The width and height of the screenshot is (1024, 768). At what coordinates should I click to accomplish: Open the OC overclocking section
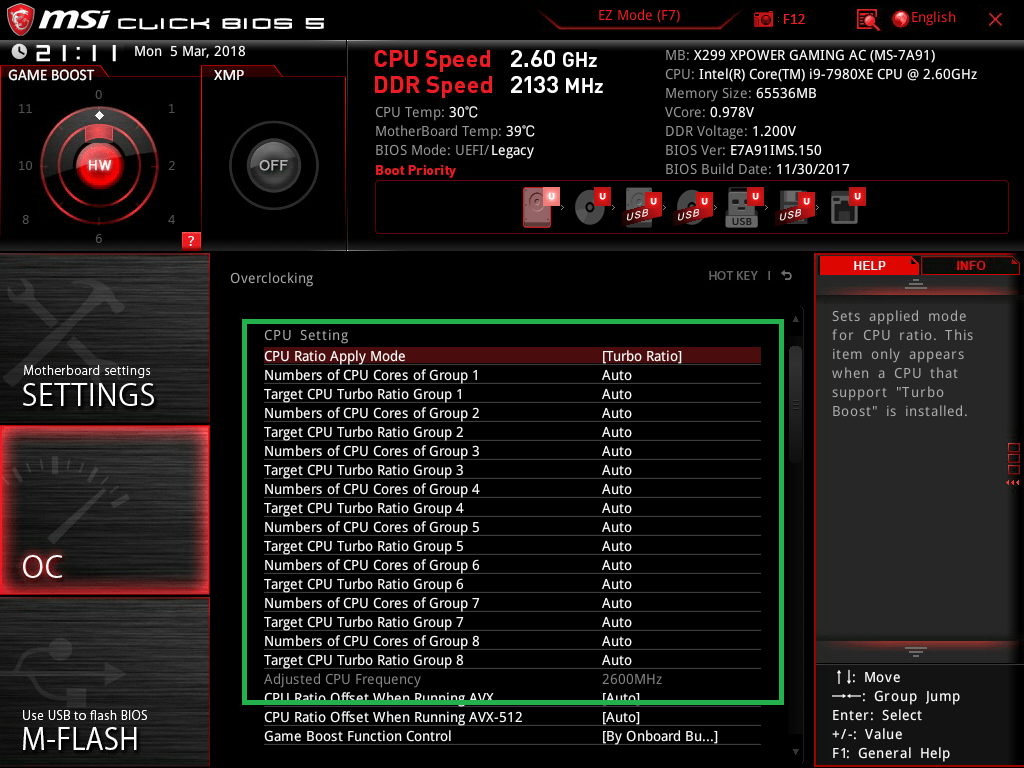click(x=104, y=511)
